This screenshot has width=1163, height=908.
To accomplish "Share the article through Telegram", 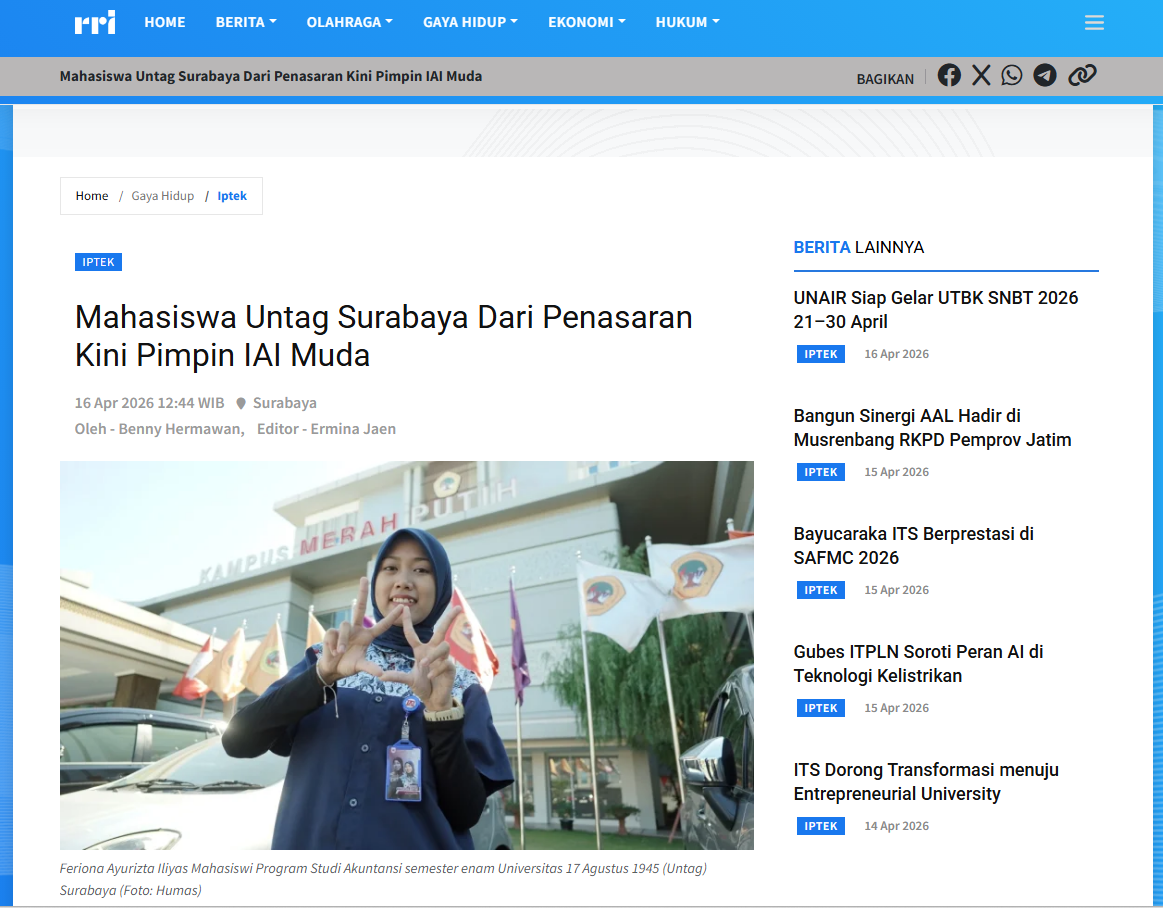I will tap(1044, 74).
